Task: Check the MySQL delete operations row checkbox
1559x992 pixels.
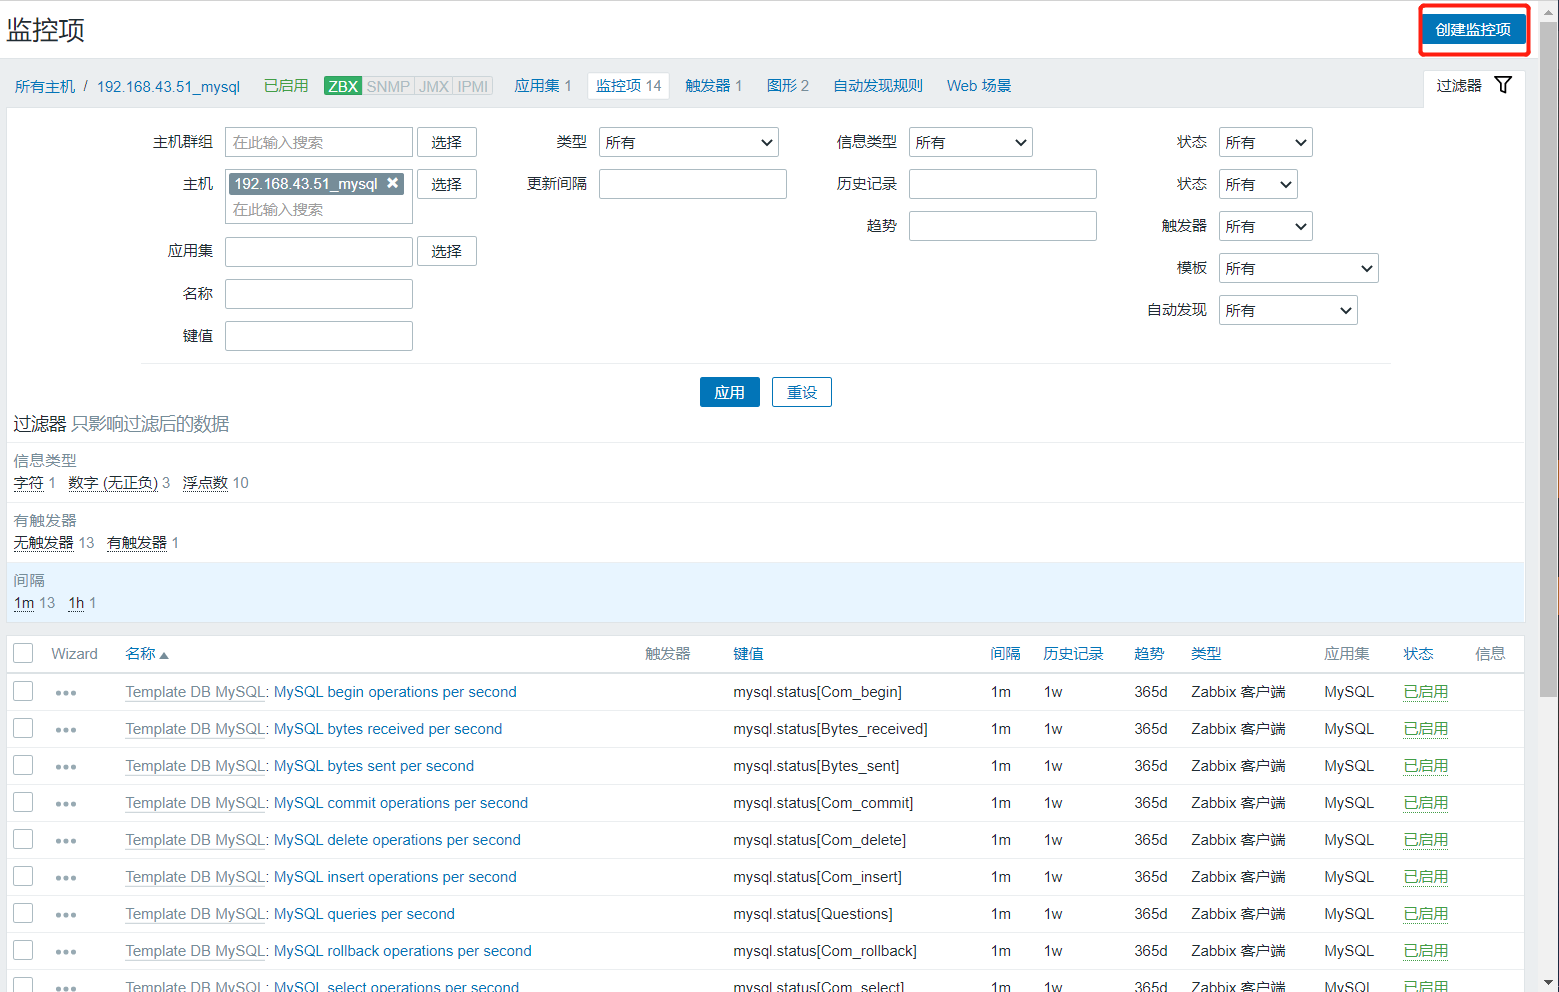Action: 23,839
